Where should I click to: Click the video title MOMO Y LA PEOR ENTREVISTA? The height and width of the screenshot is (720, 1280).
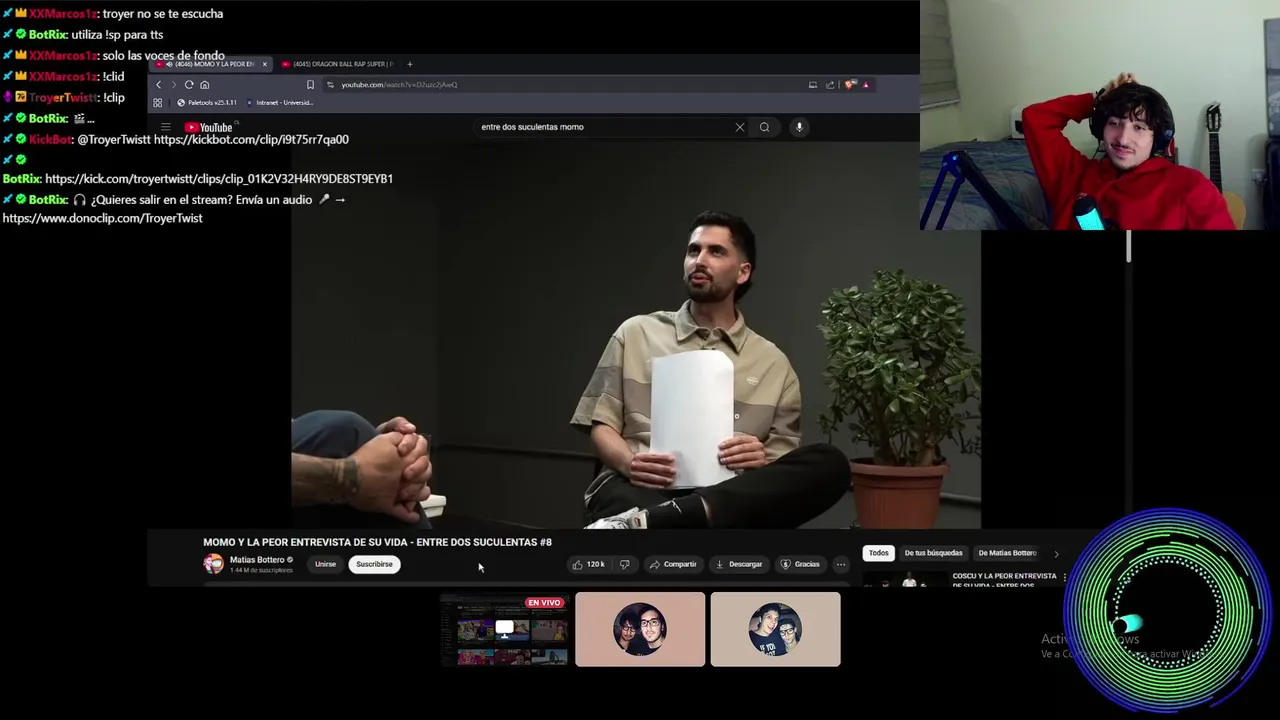point(377,542)
